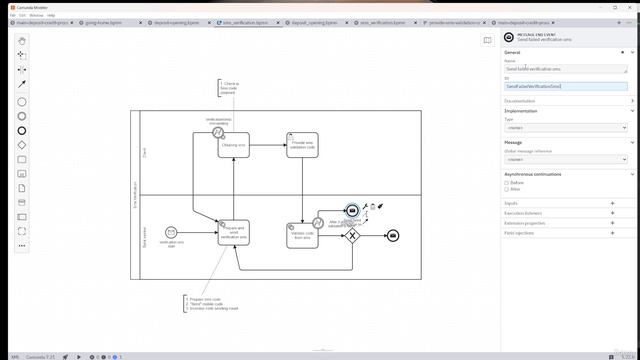Select the Validate code from sms task
Screen dimensions: 640x360
point(302,236)
